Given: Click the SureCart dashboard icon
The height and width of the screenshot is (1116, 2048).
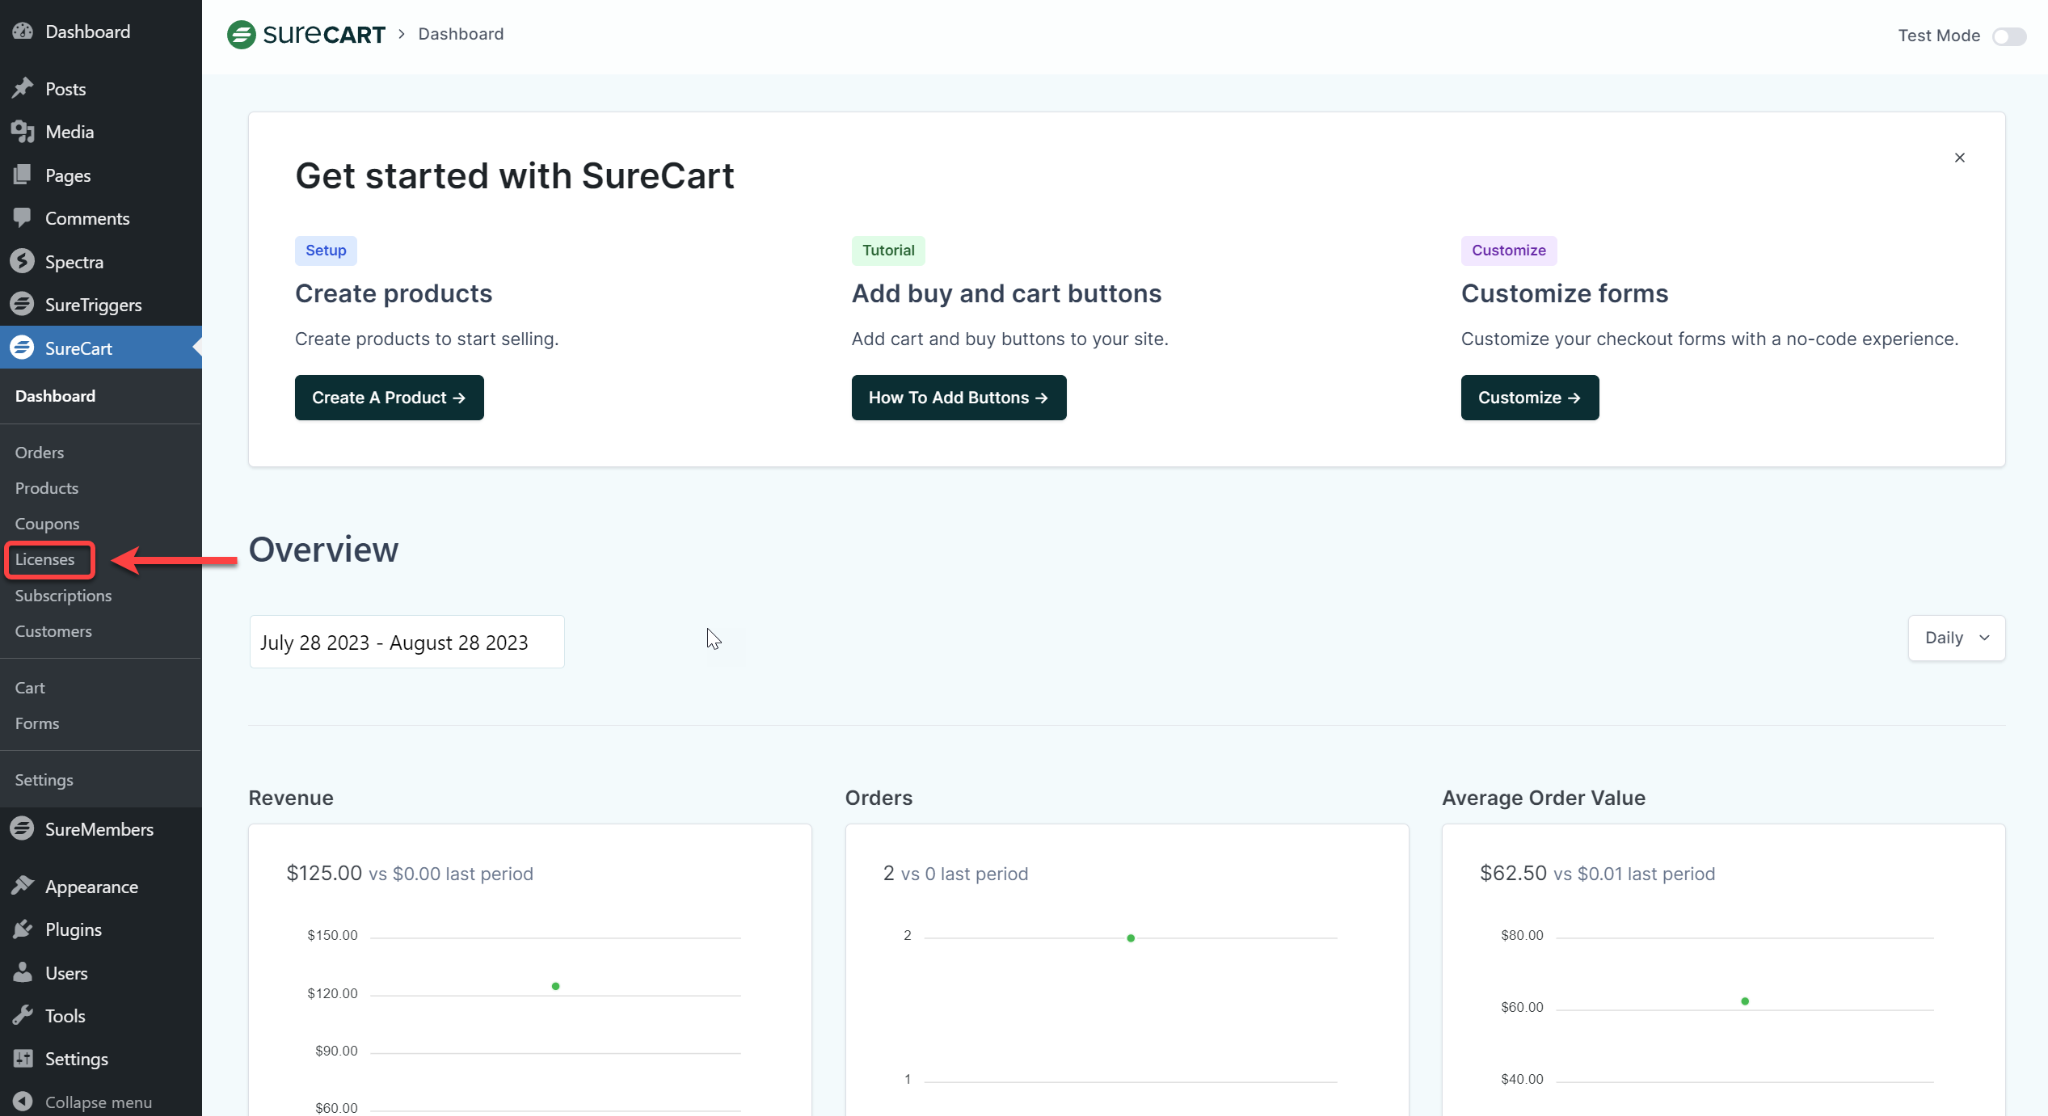Looking at the screenshot, I should [23, 348].
